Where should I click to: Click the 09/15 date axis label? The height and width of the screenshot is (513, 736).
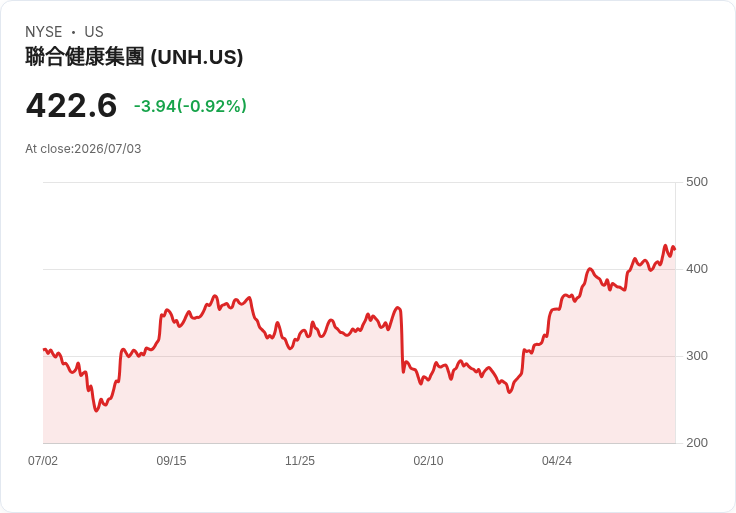coord(171,461)
